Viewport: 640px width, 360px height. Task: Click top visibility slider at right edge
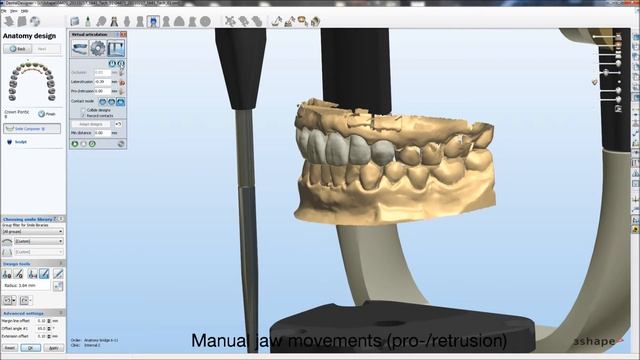(608, 37)
